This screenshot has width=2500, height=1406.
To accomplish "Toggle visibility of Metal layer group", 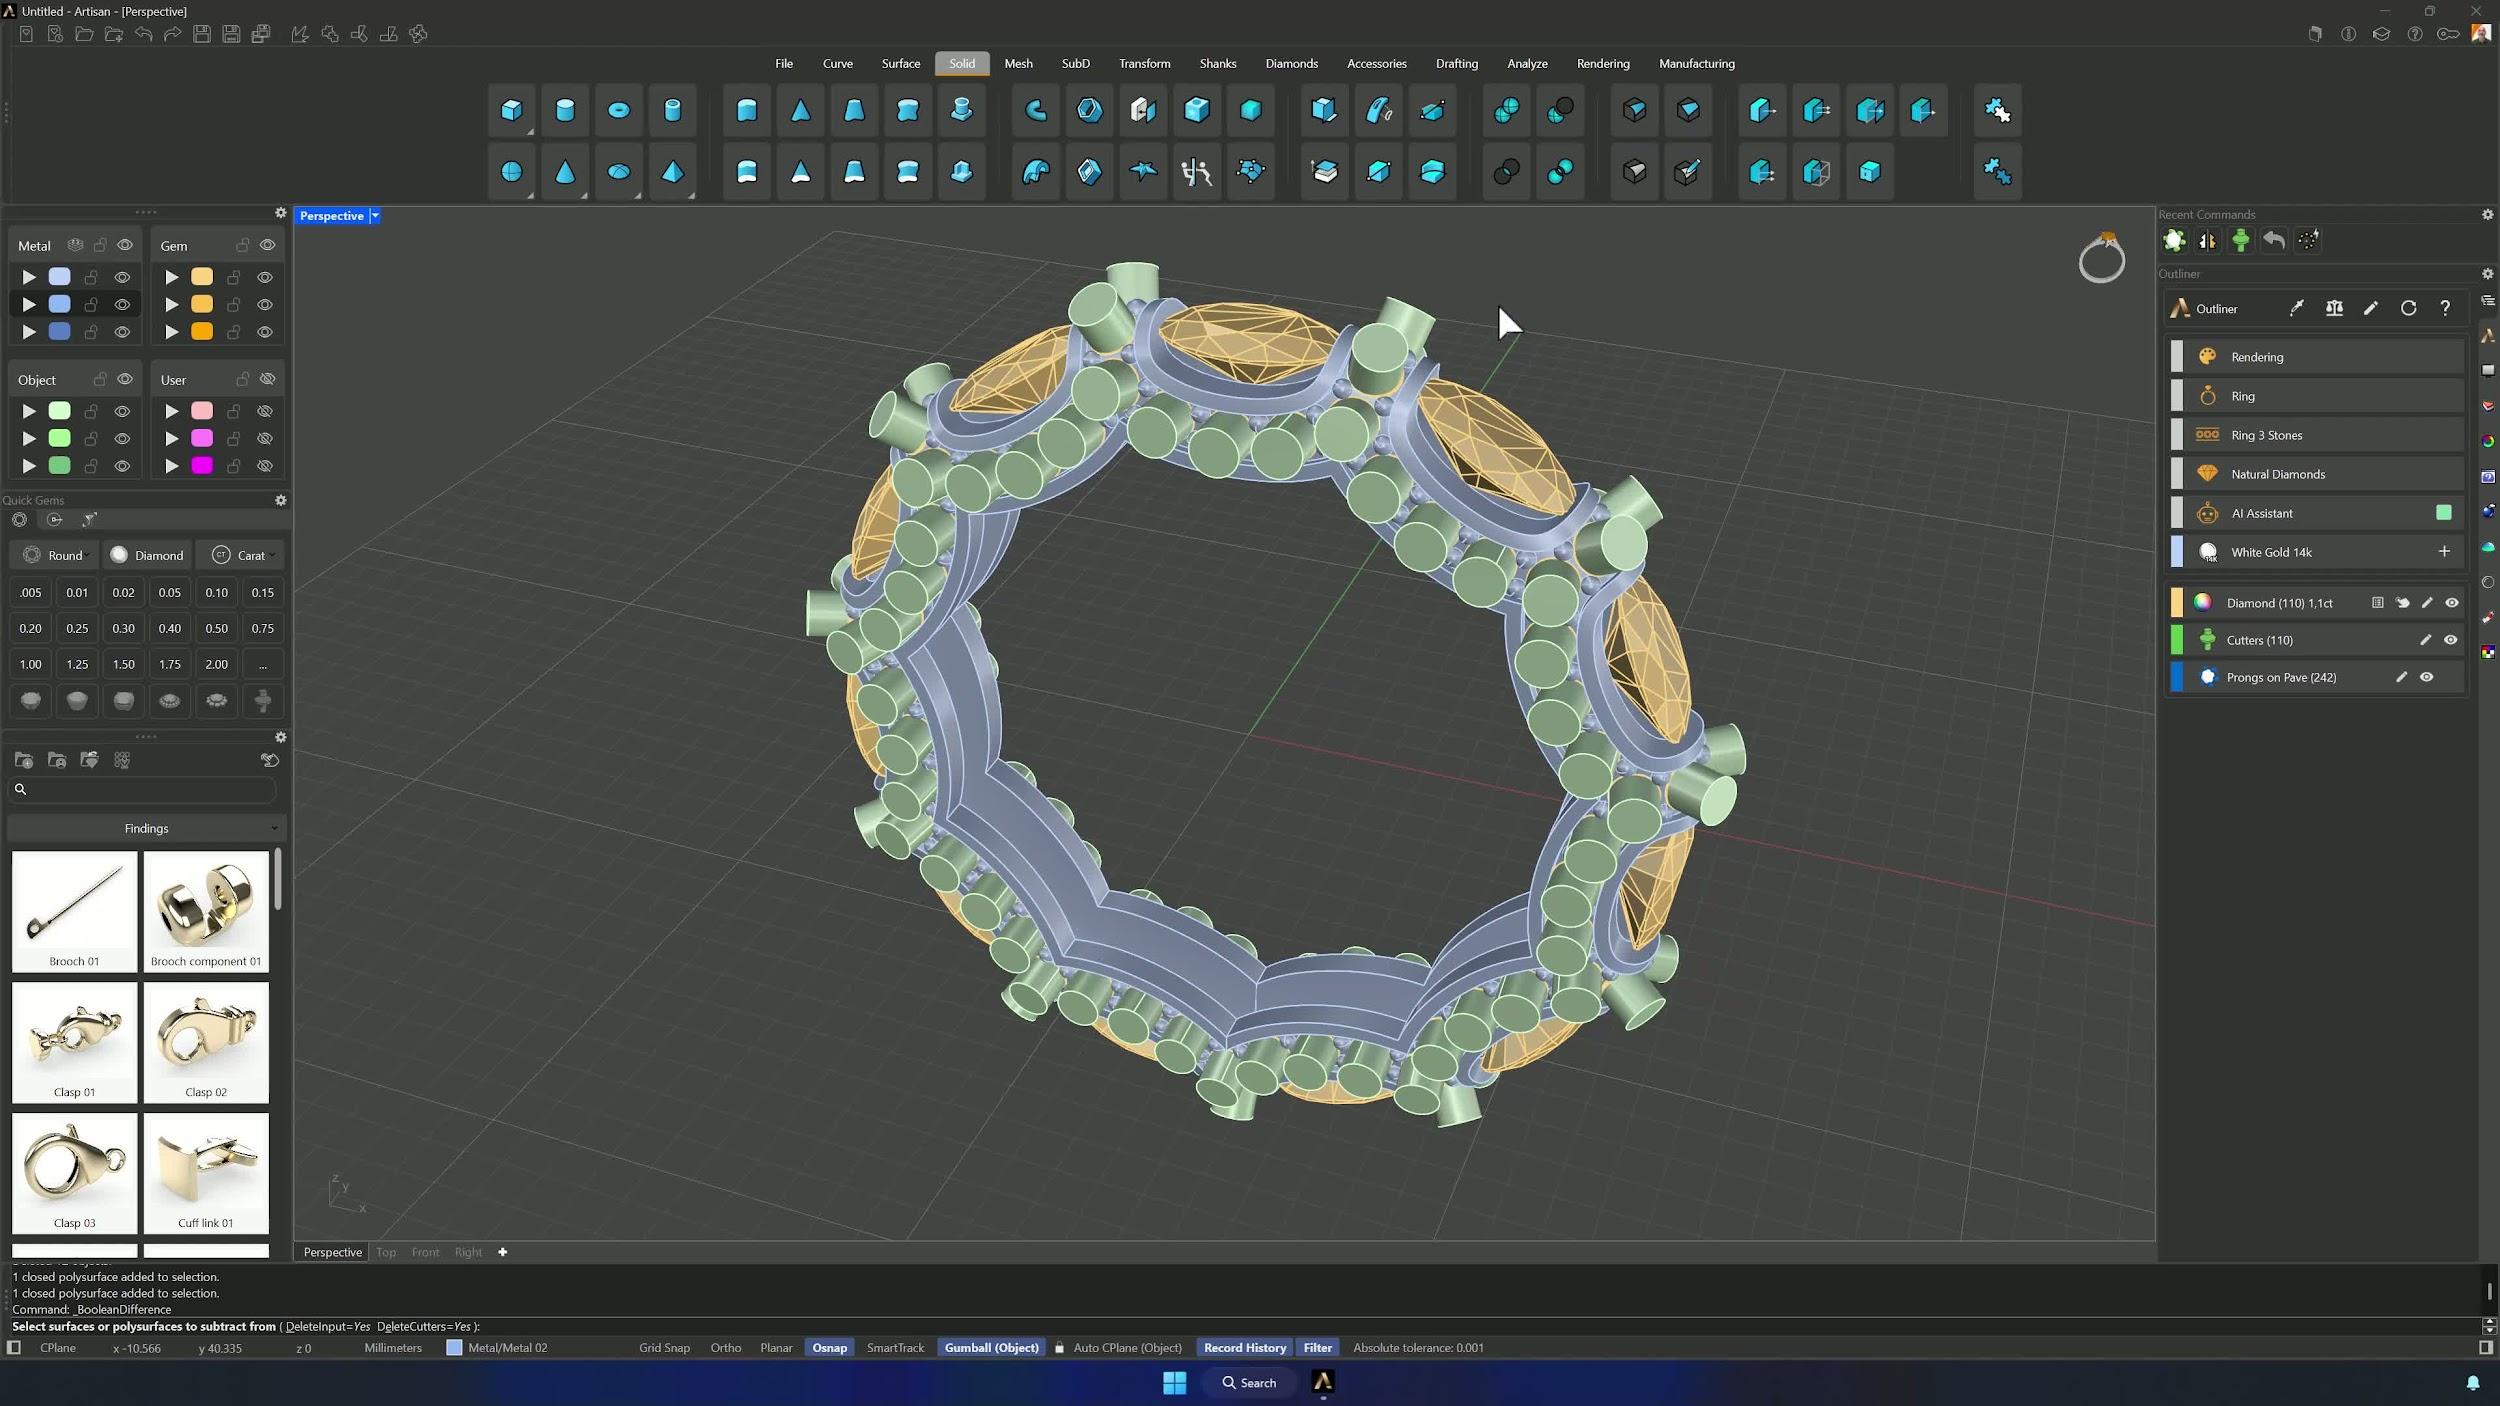I will click(125, 245).
